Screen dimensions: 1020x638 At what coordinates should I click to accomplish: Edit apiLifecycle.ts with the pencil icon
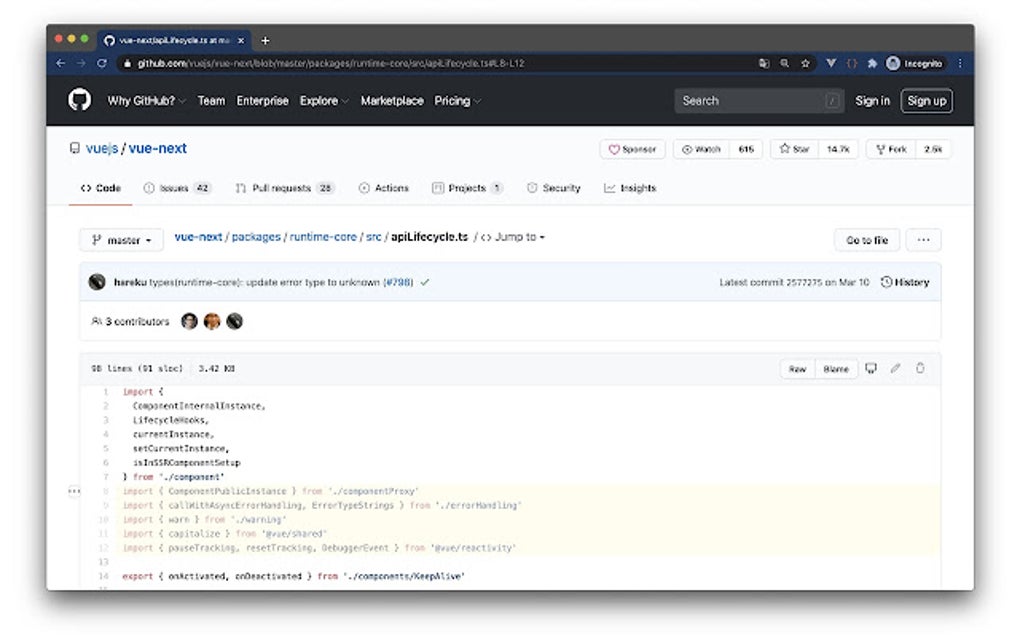point(897,368)
